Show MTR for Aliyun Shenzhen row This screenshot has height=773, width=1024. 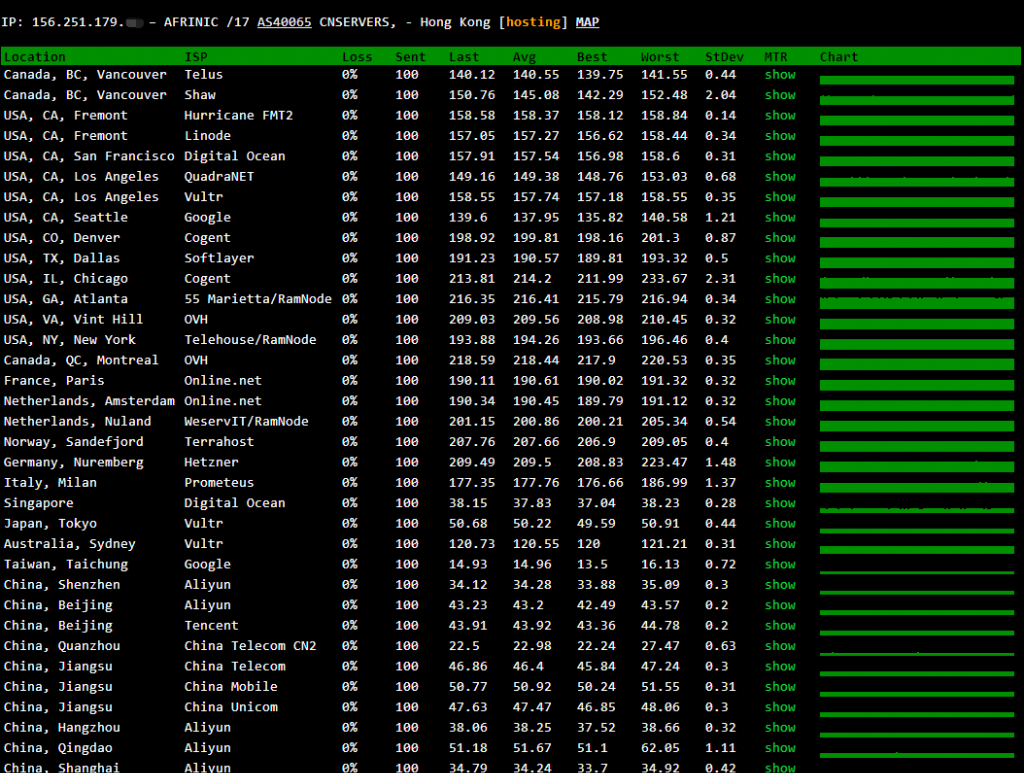pos(780,584)
